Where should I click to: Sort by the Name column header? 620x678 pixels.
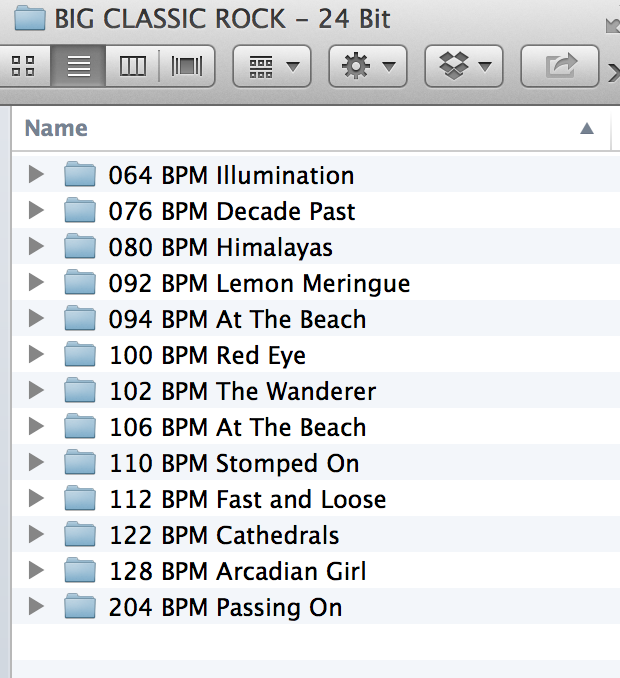pos(56,128)
